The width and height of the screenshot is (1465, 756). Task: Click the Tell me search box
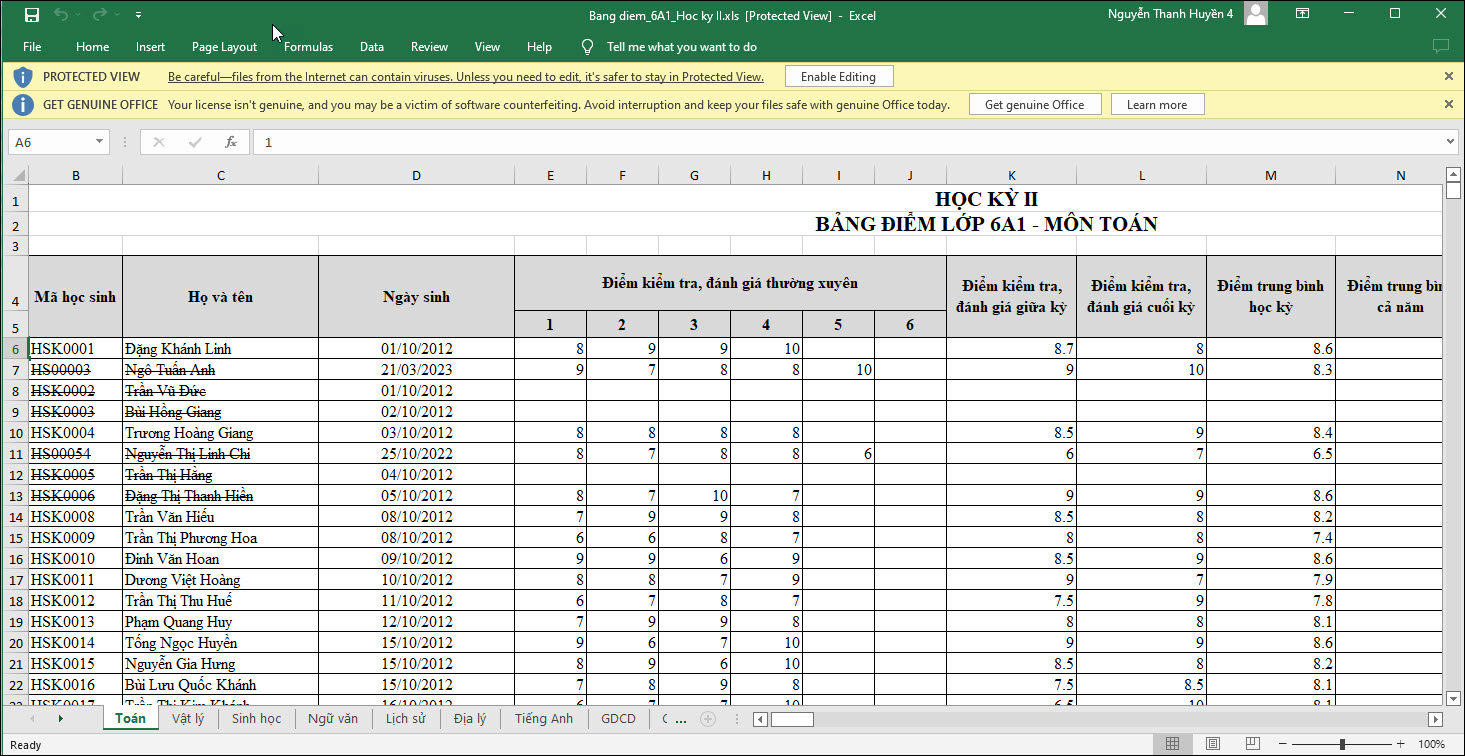pyautogui.click(x=681, y=47)
